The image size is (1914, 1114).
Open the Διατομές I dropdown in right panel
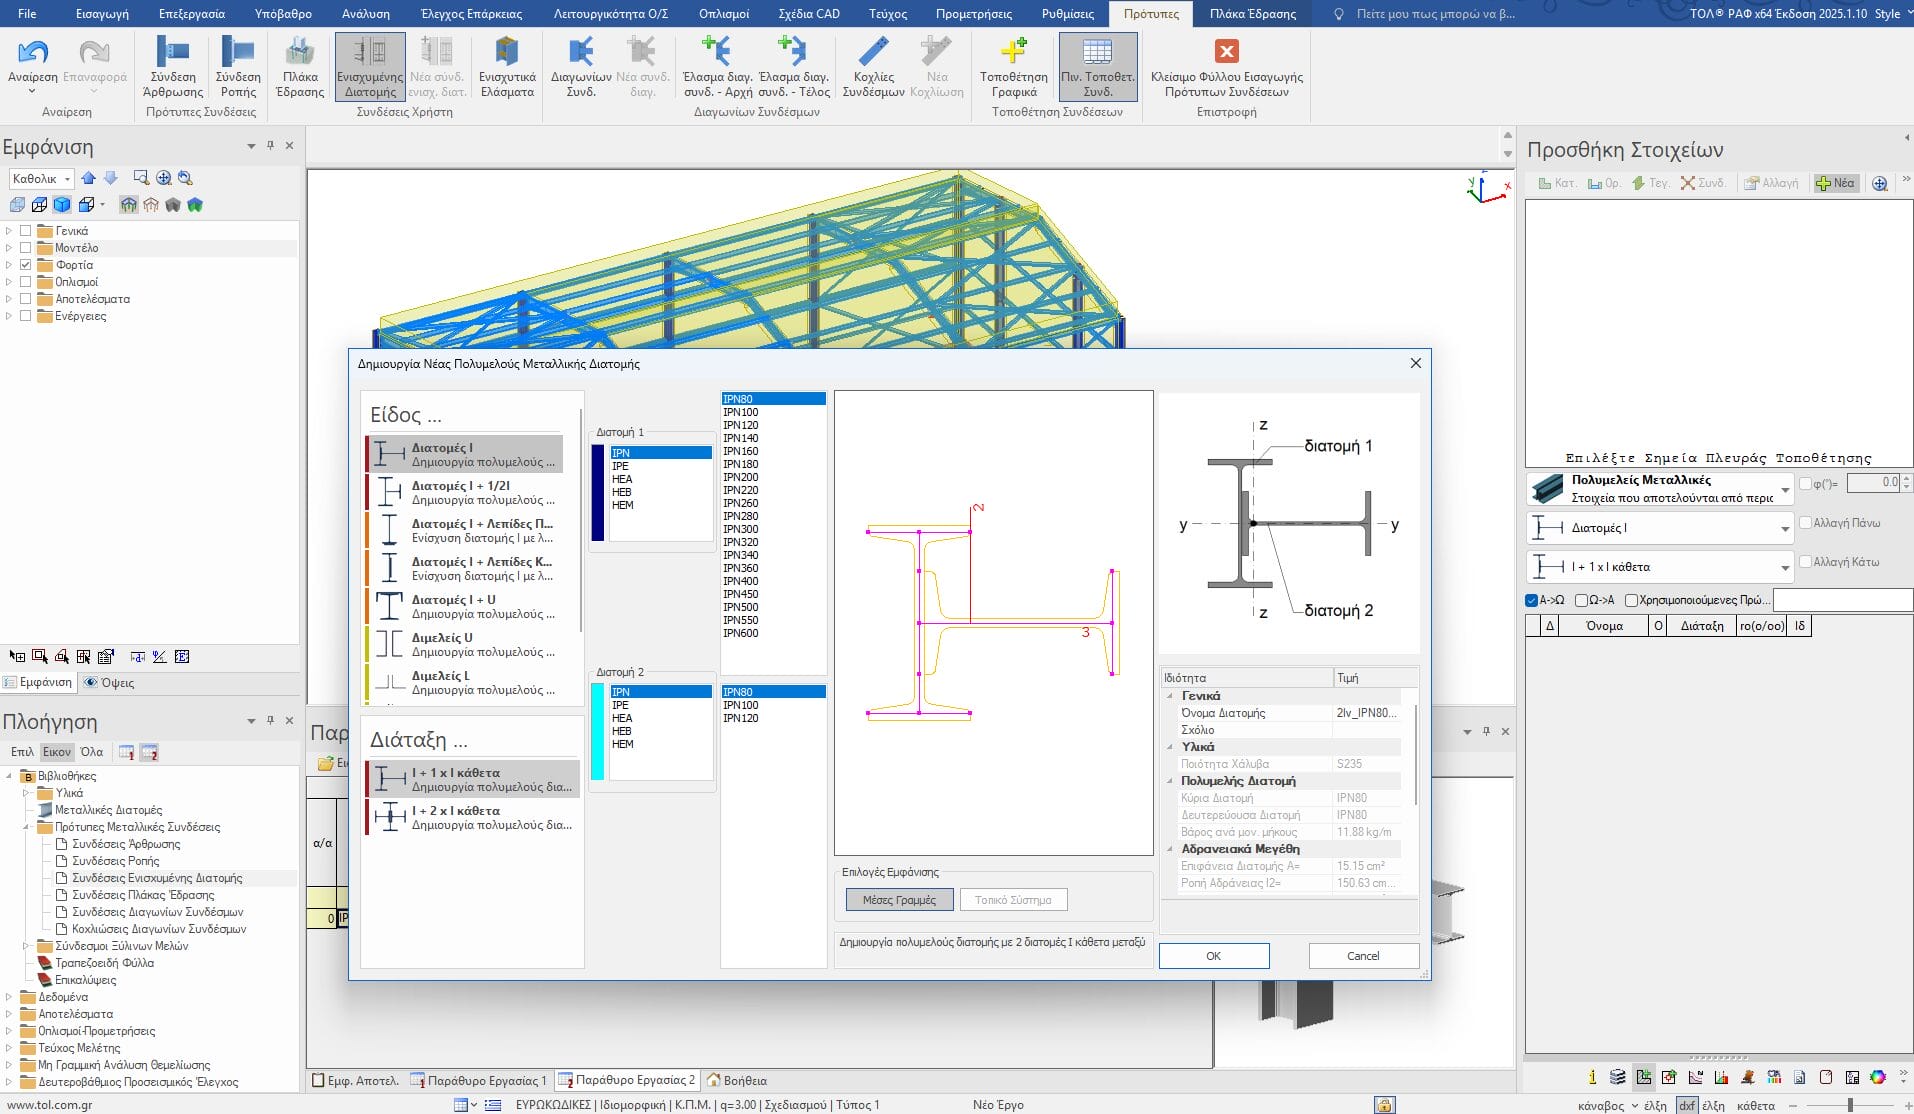1784,528
